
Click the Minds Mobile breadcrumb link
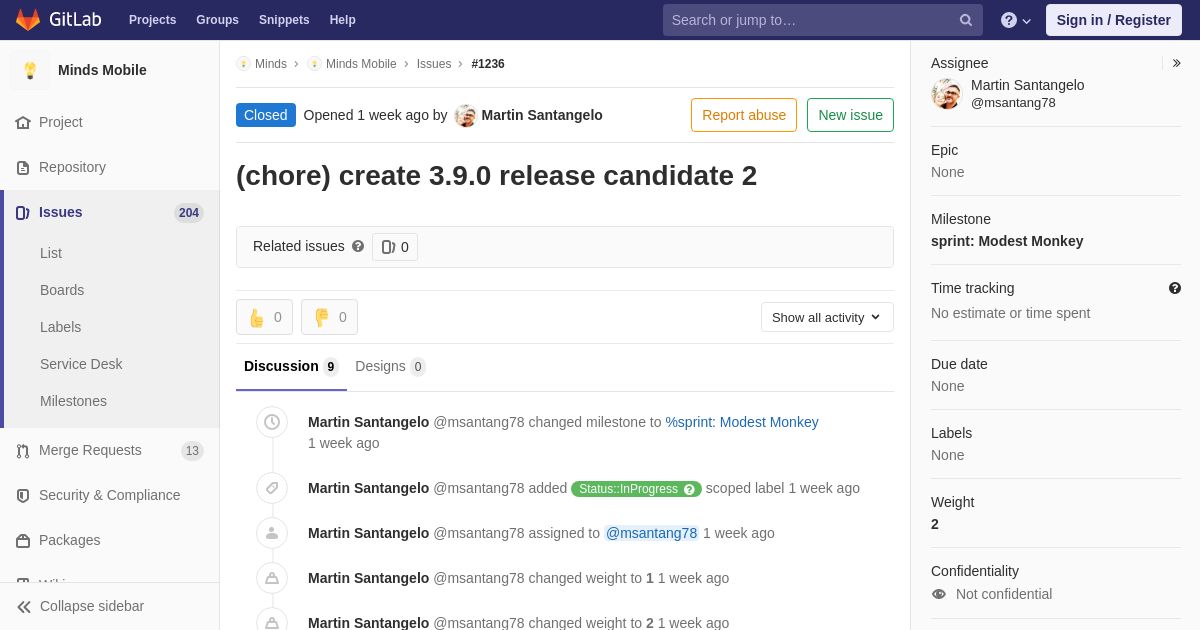tap(361, 64)
